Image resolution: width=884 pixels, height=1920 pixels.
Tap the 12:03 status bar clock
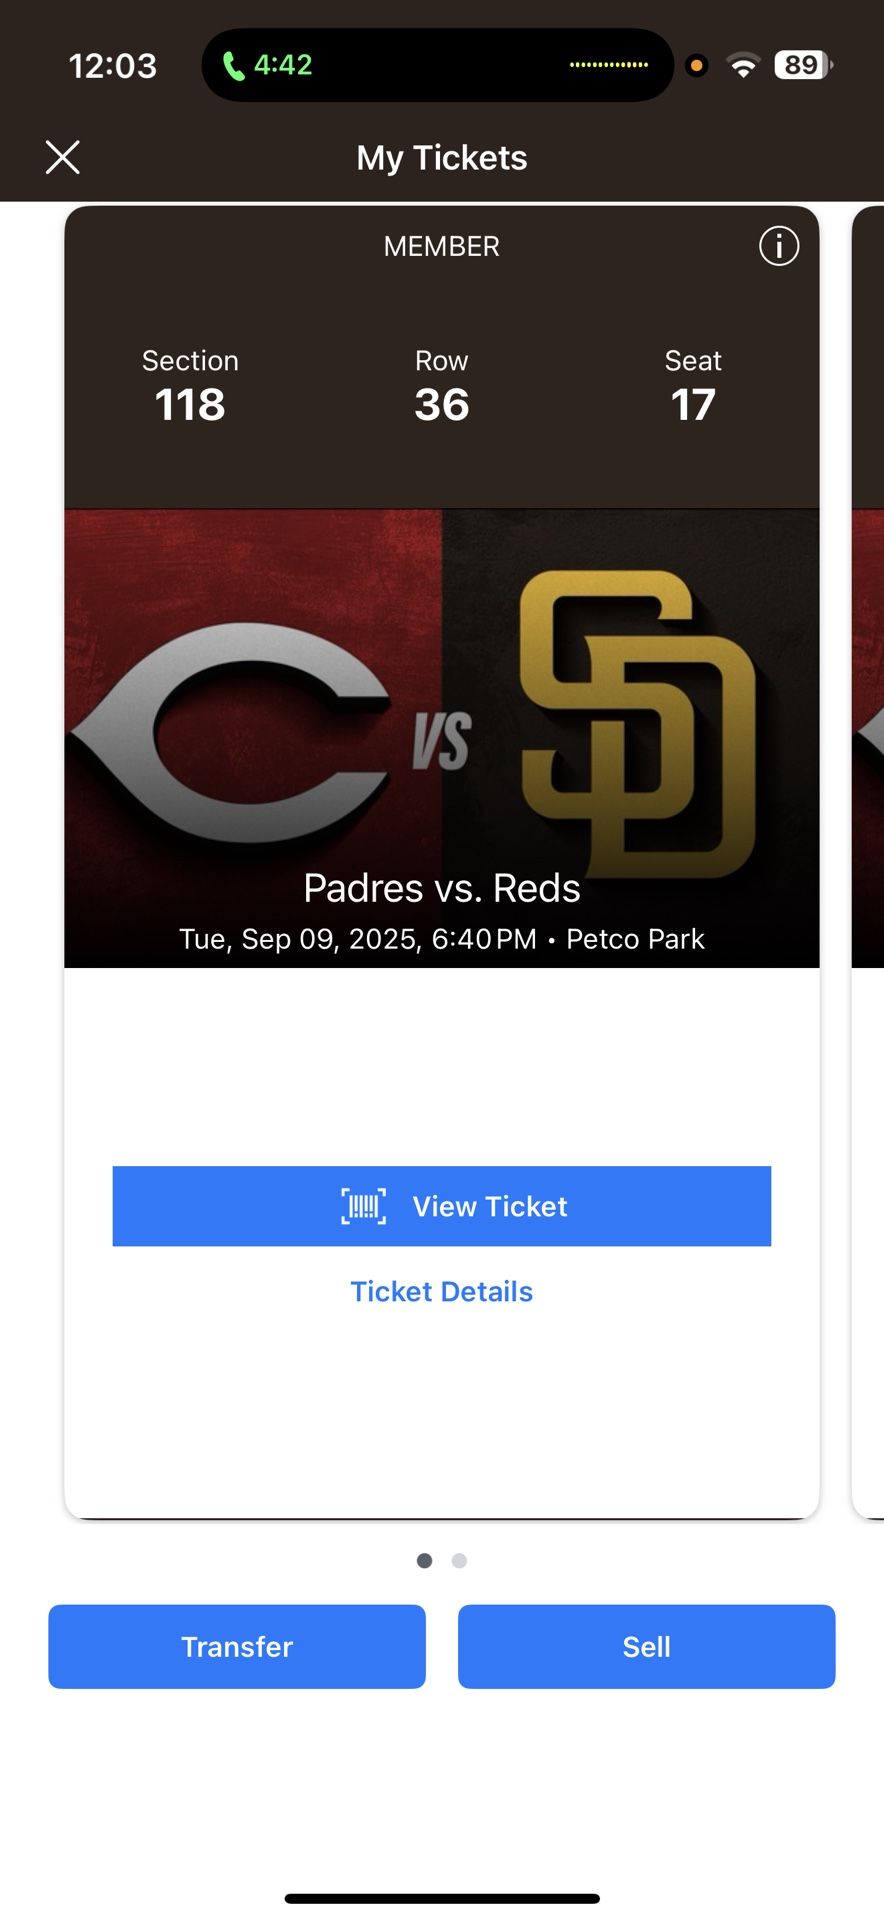112,66
